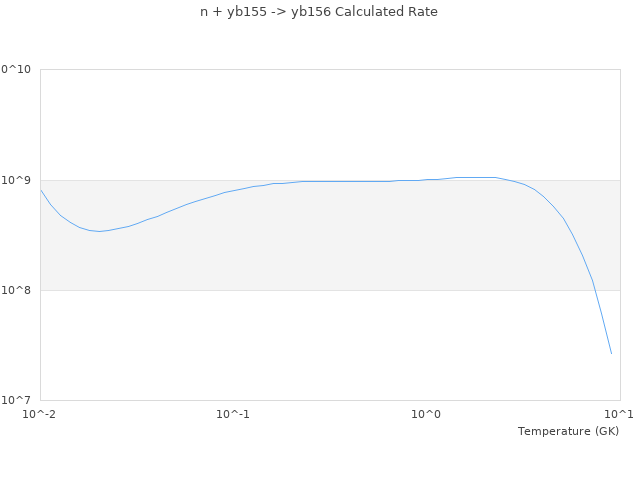Click the curve's highest plateau right of 10^0
Viewport: 640px width, 480px height.
(475, 177)
